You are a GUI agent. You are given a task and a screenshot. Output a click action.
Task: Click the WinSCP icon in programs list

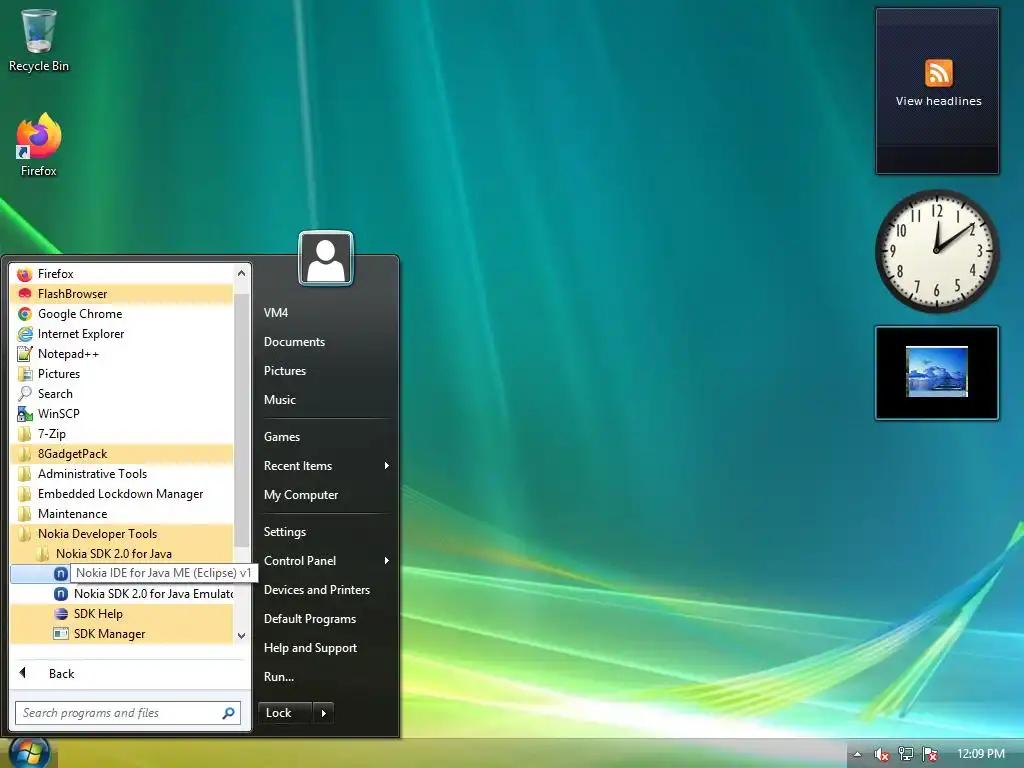pyautogui.click(x=25, y=414)
